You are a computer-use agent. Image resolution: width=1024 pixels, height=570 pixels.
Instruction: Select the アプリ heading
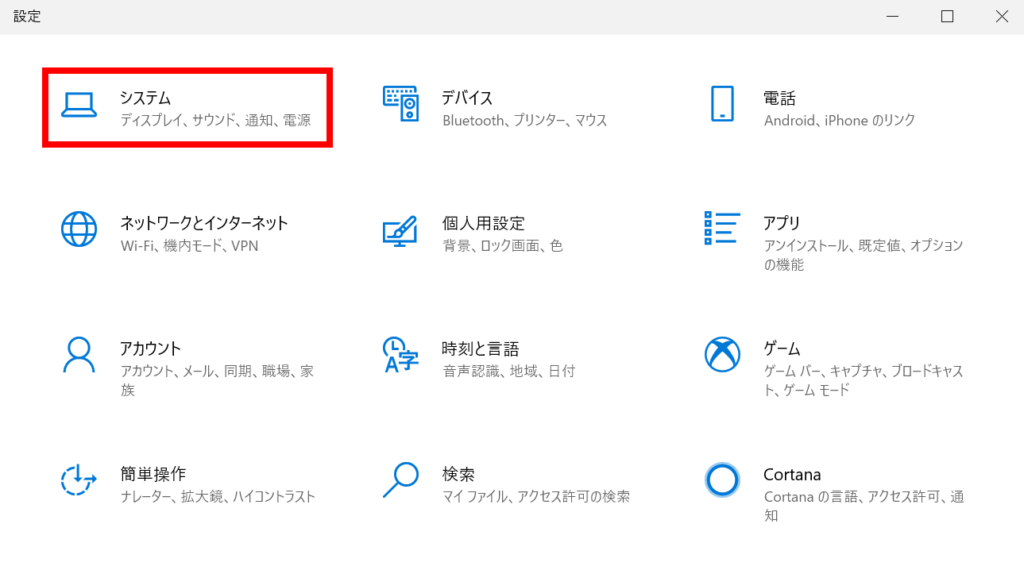782,223
